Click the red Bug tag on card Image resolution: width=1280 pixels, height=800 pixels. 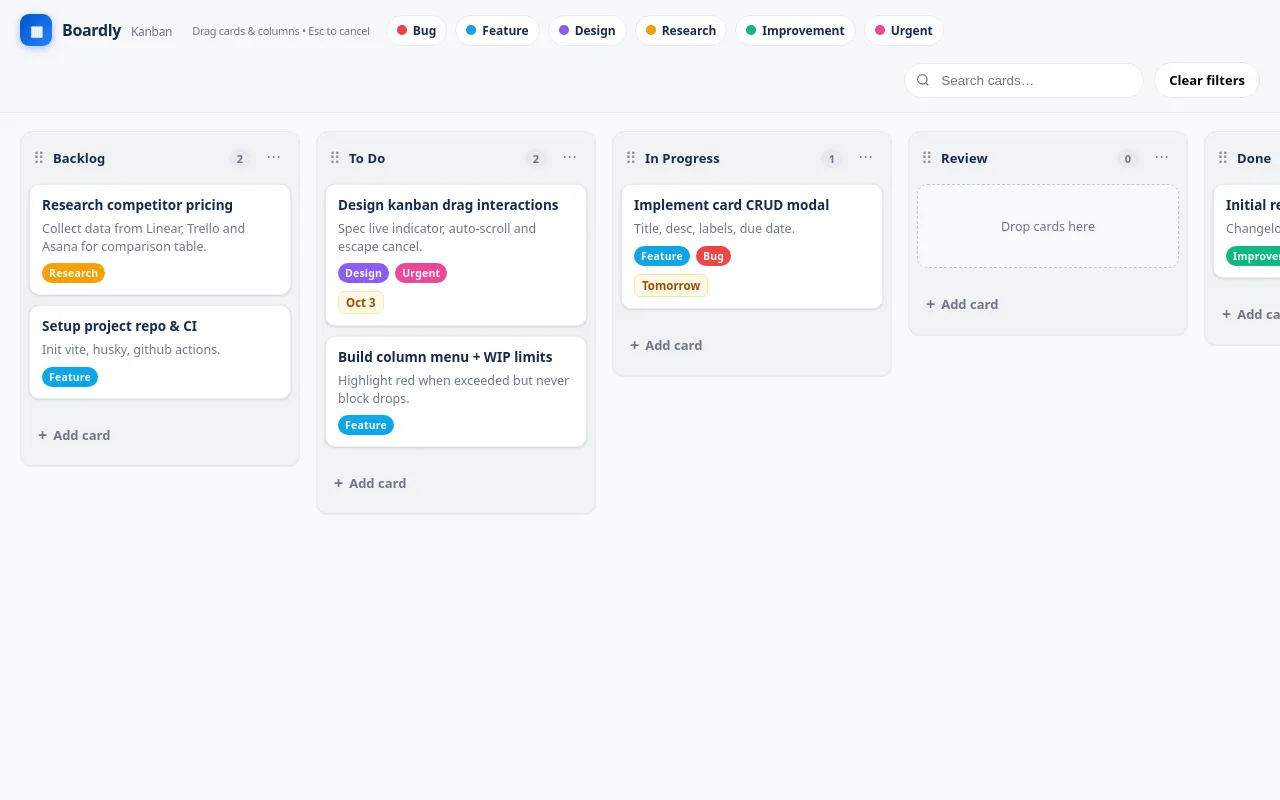tap(713, 256)
